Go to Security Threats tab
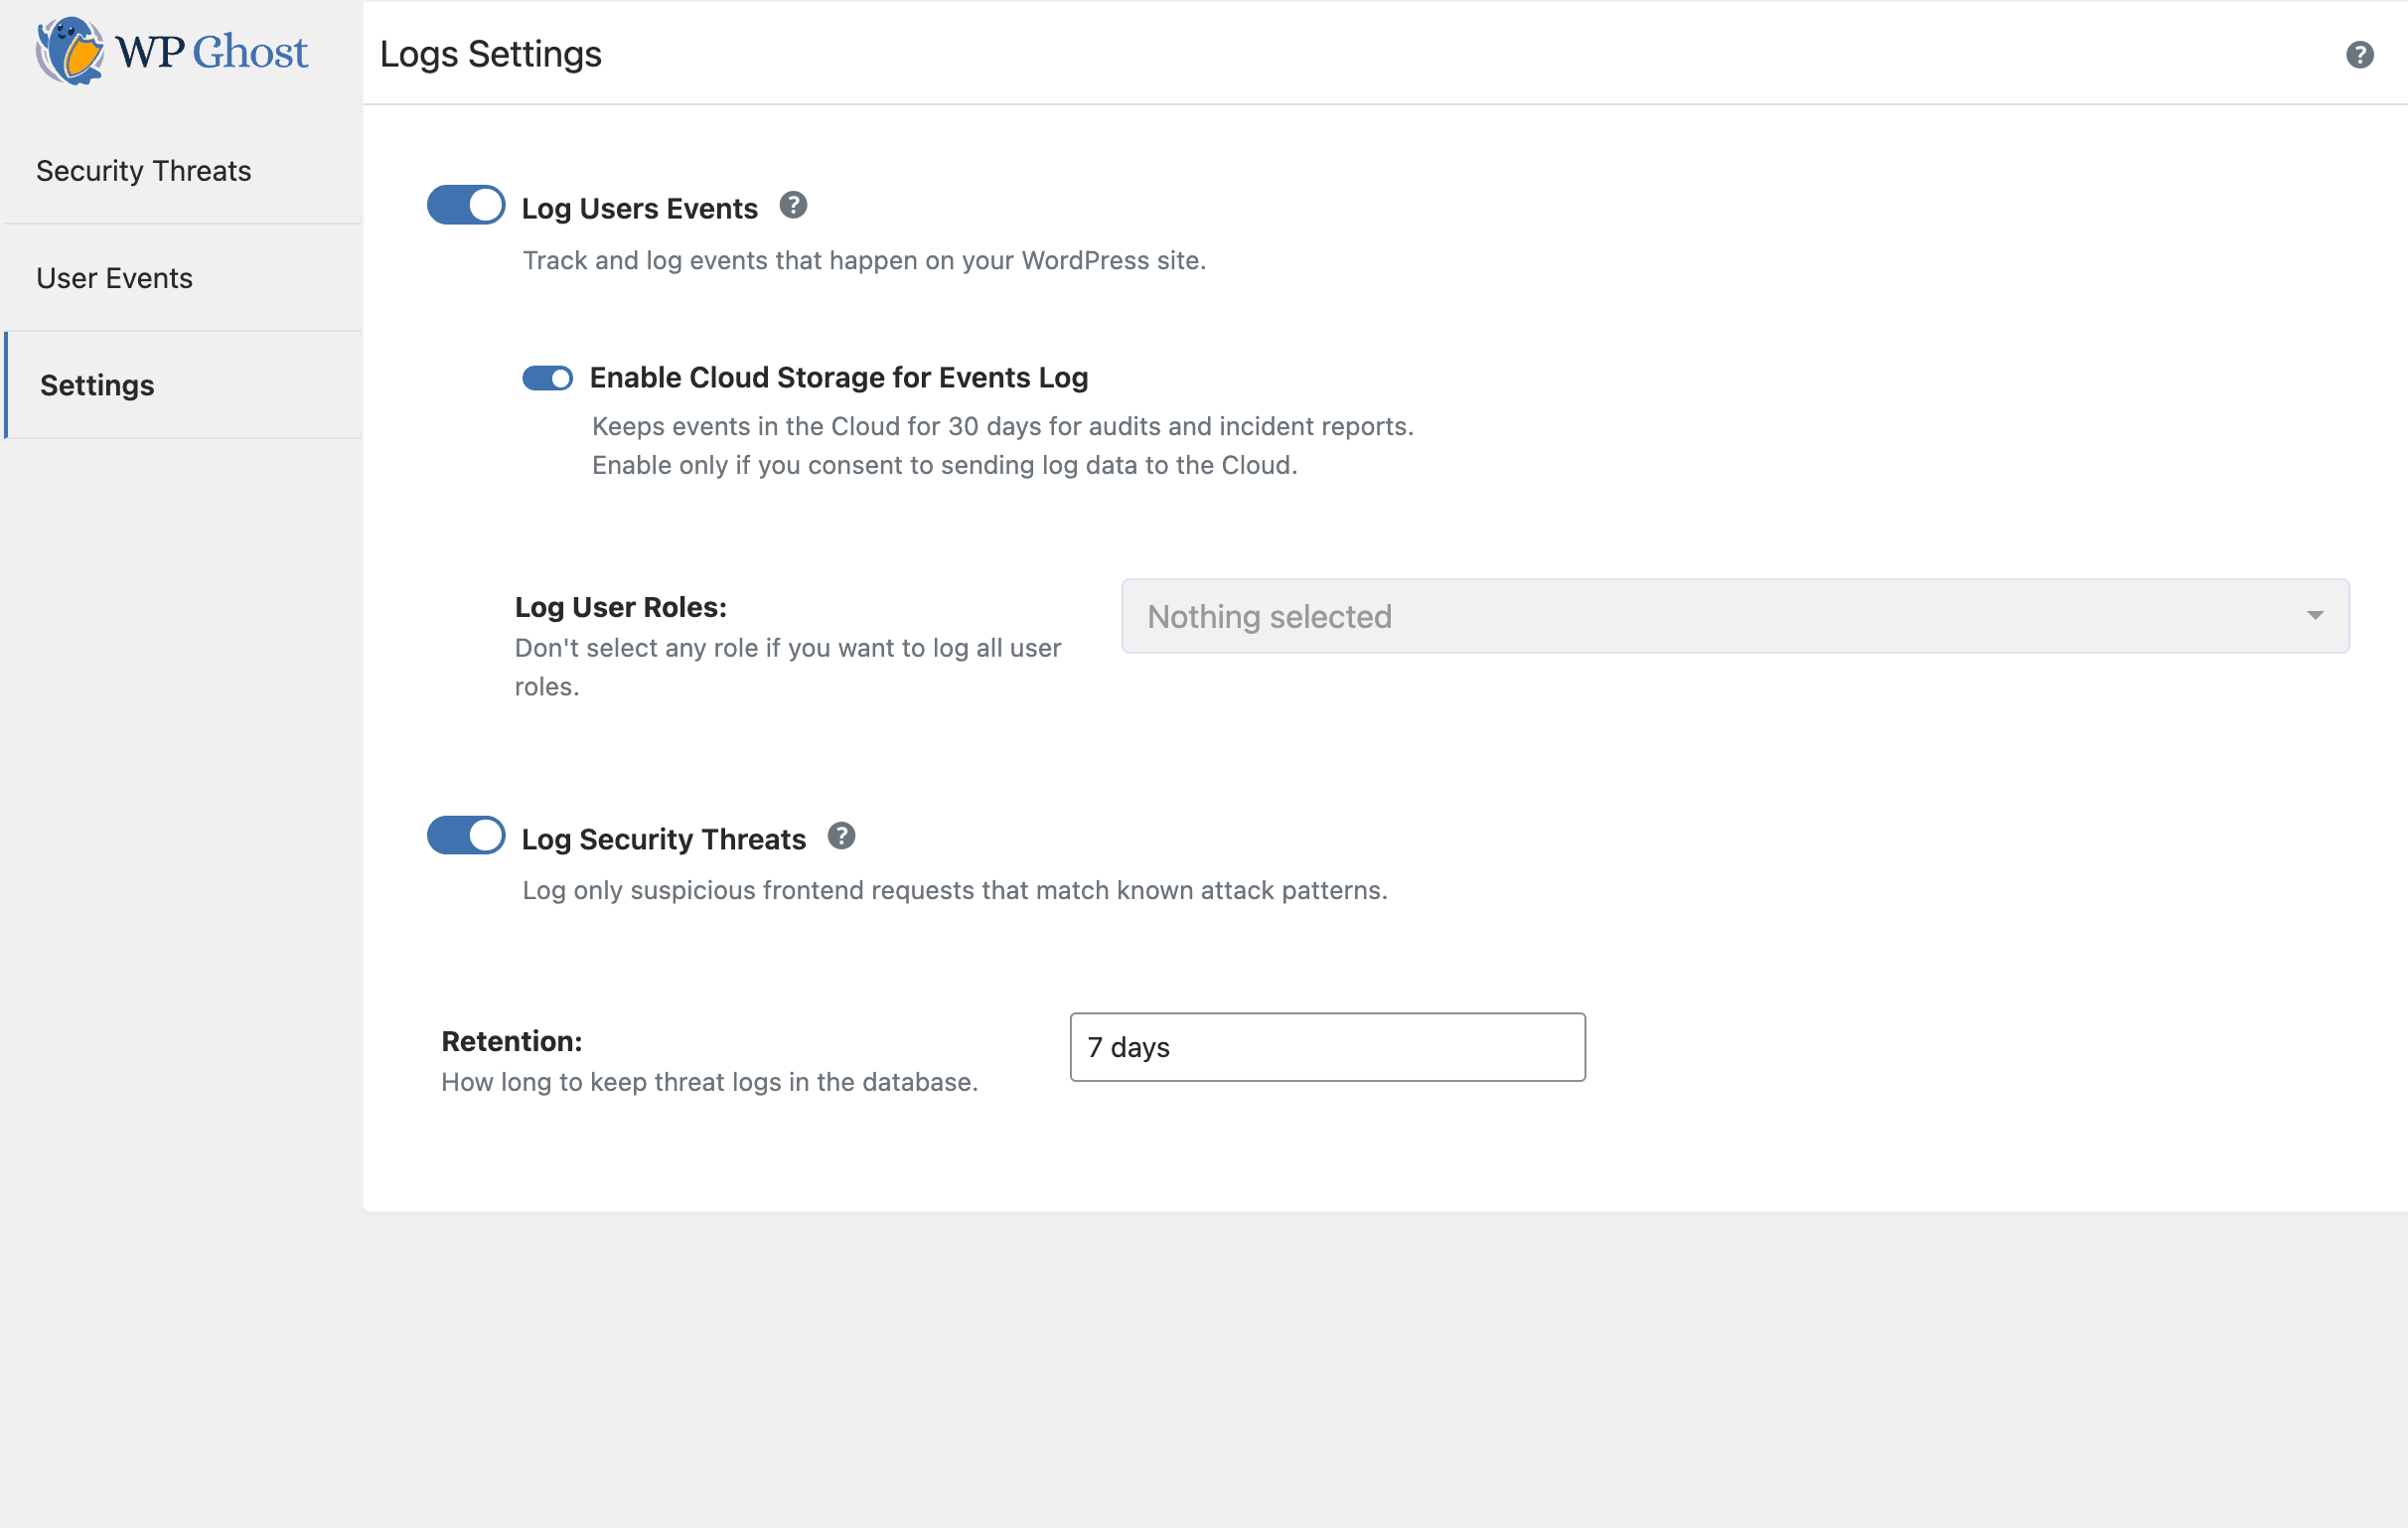This screenshot has height=1528, width=2408. pyautogui.click(x=144, y=171)
